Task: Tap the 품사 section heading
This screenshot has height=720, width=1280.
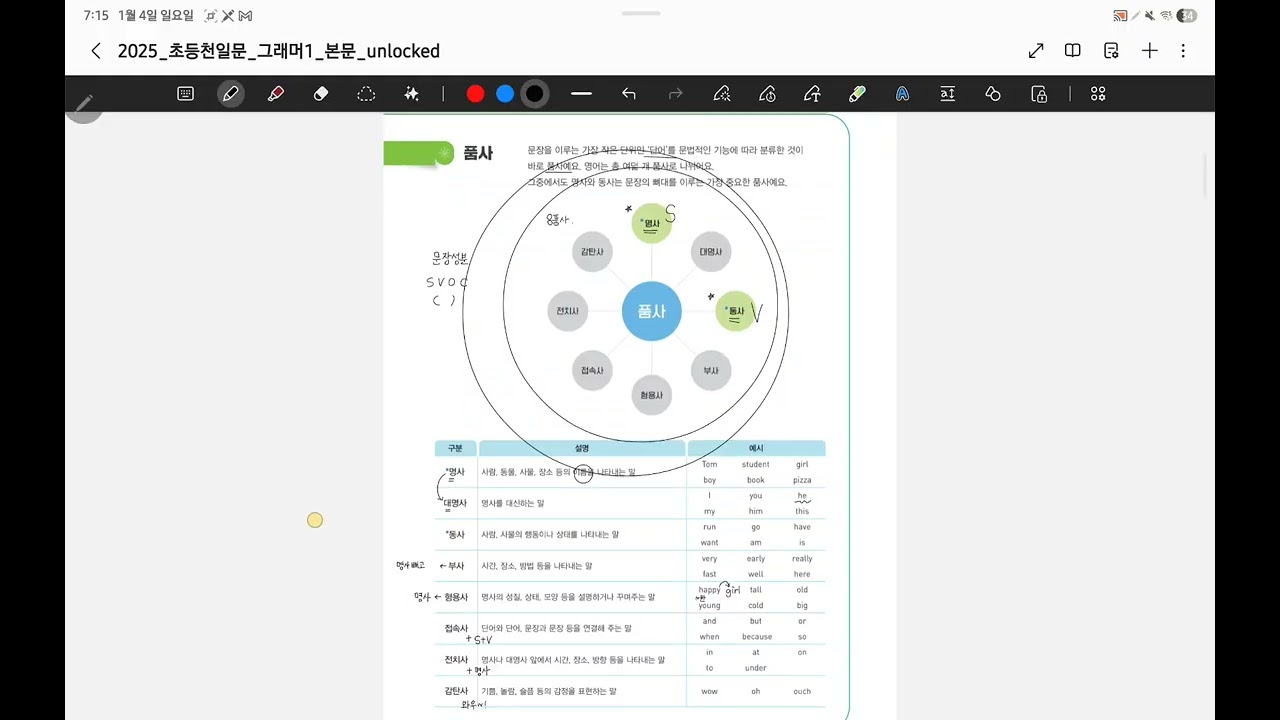Action: click(478, 153)
